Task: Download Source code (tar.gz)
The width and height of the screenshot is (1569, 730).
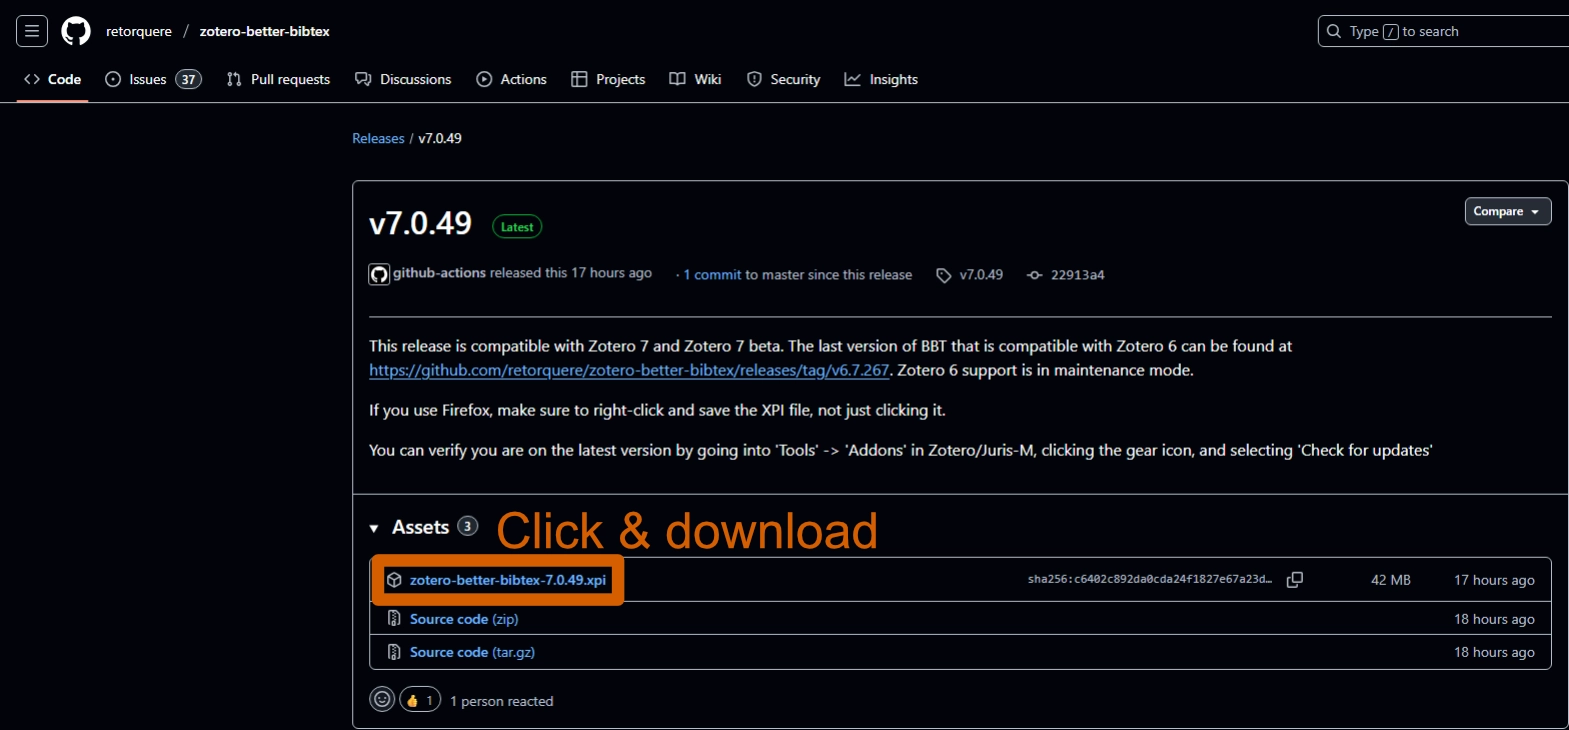Action: pos(471,652)
